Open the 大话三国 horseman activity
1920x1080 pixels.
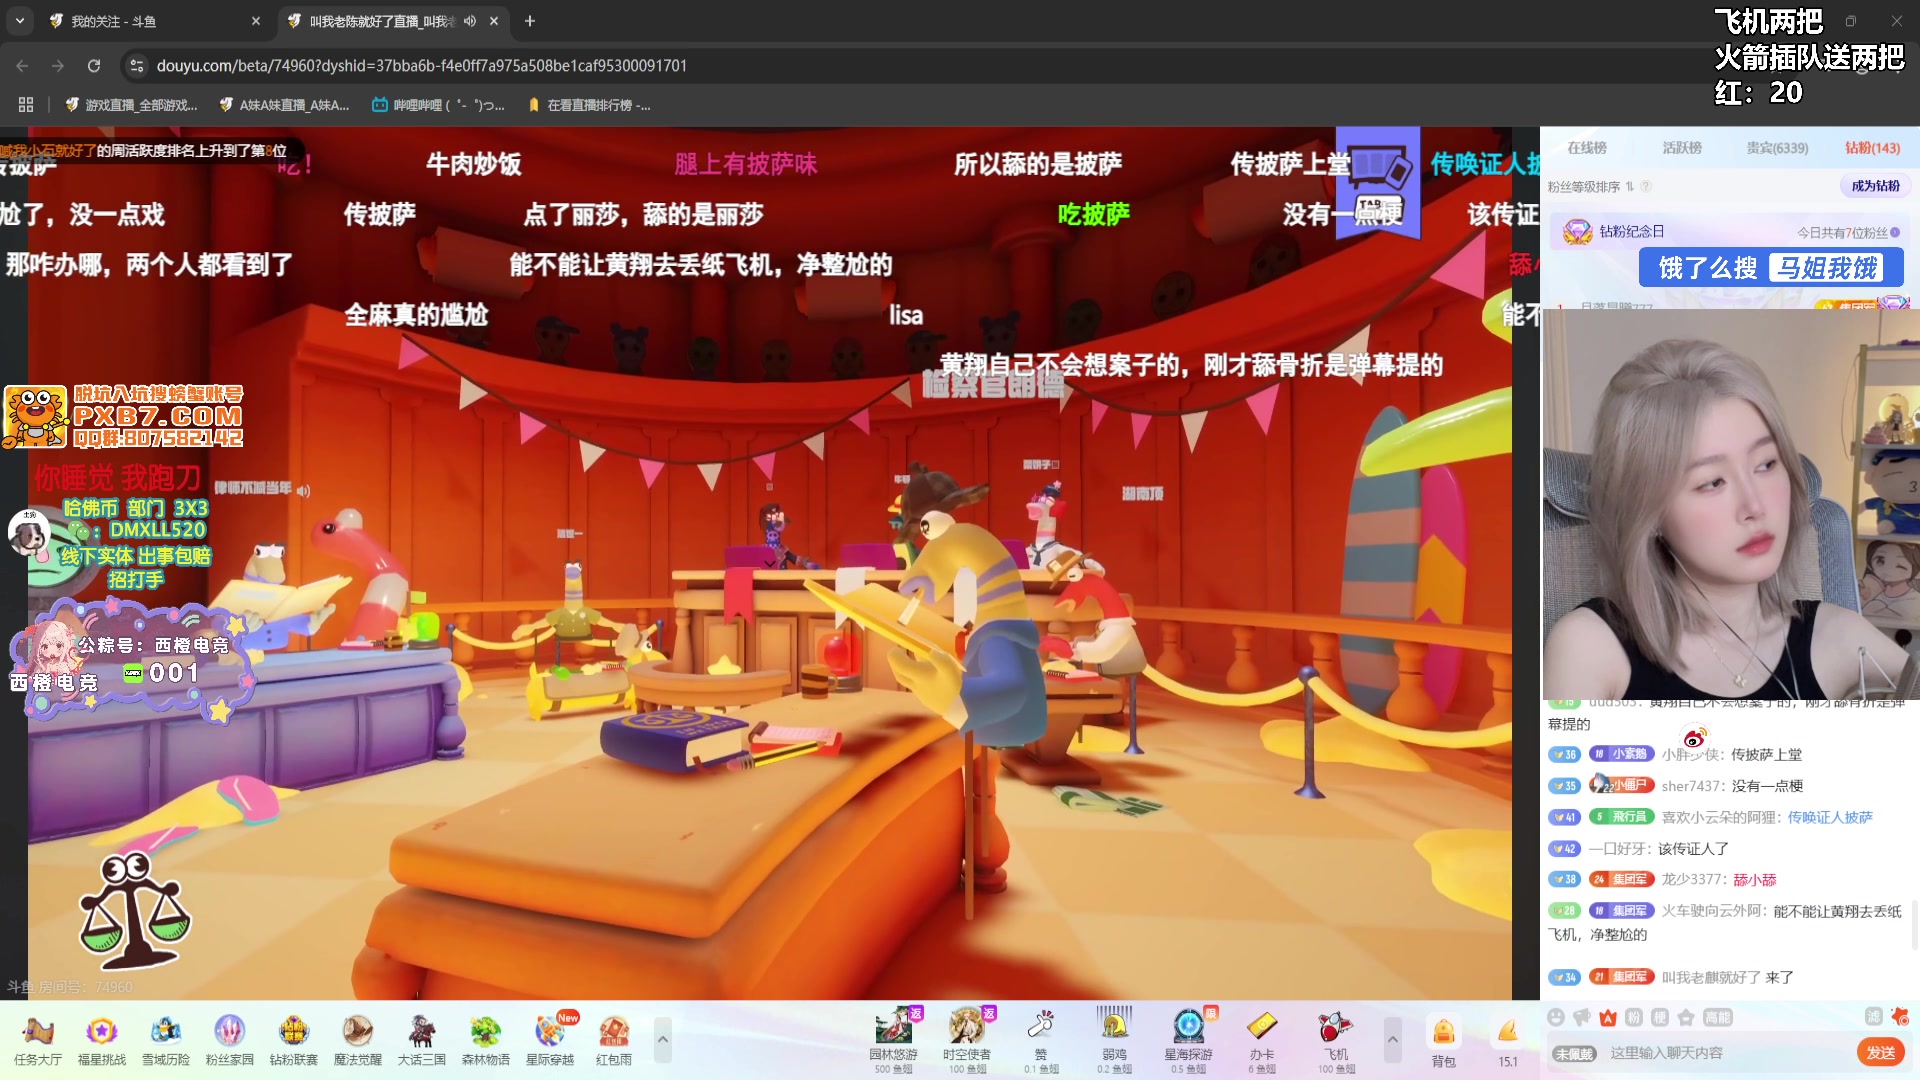[x=422, y=1040]
